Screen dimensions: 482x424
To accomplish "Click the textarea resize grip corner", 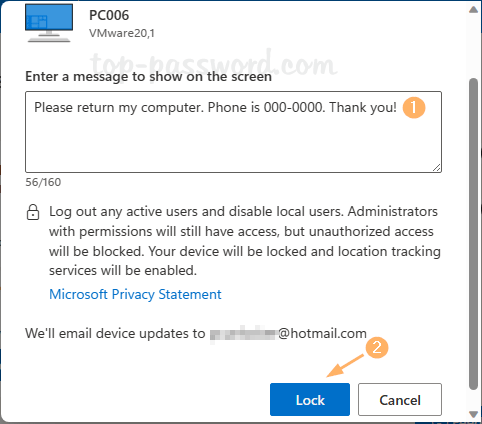I will click(x=436, y=168).
